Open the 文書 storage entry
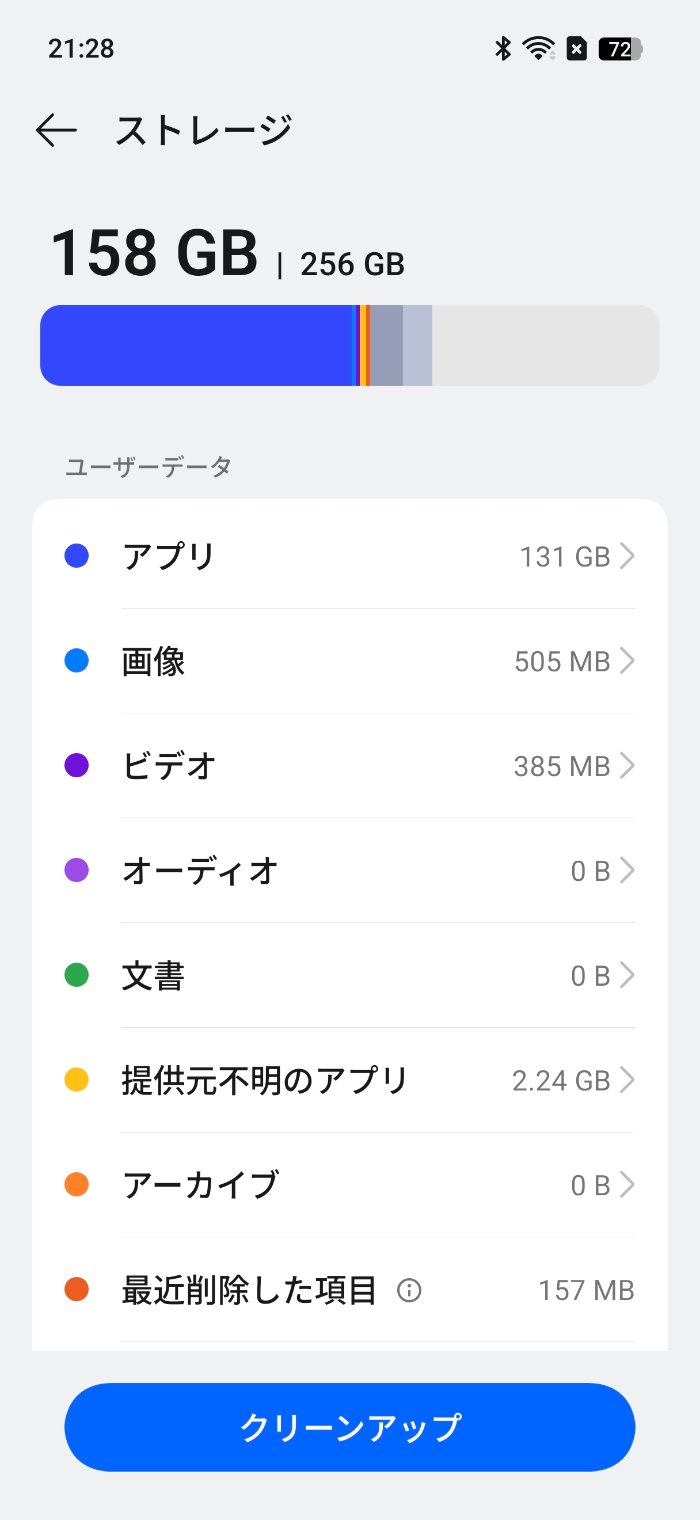 pos(350,975)
